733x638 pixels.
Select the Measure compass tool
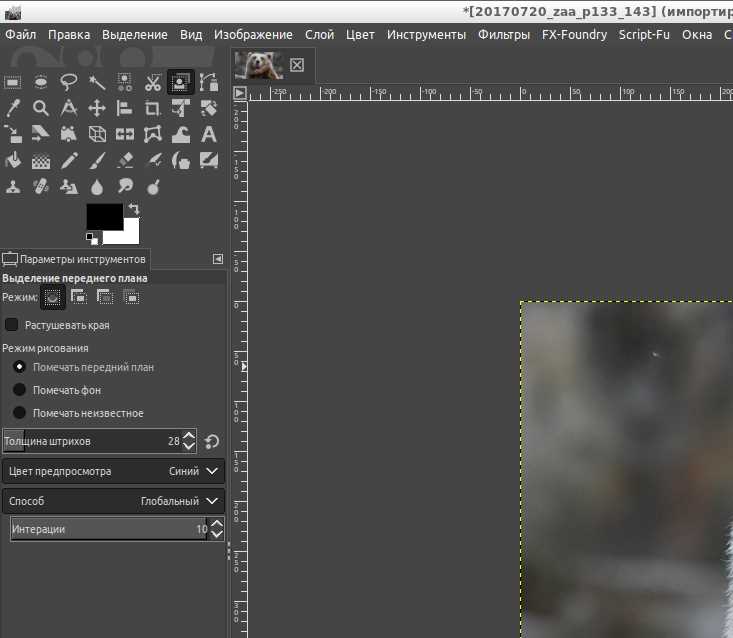[x=69, y=108]
